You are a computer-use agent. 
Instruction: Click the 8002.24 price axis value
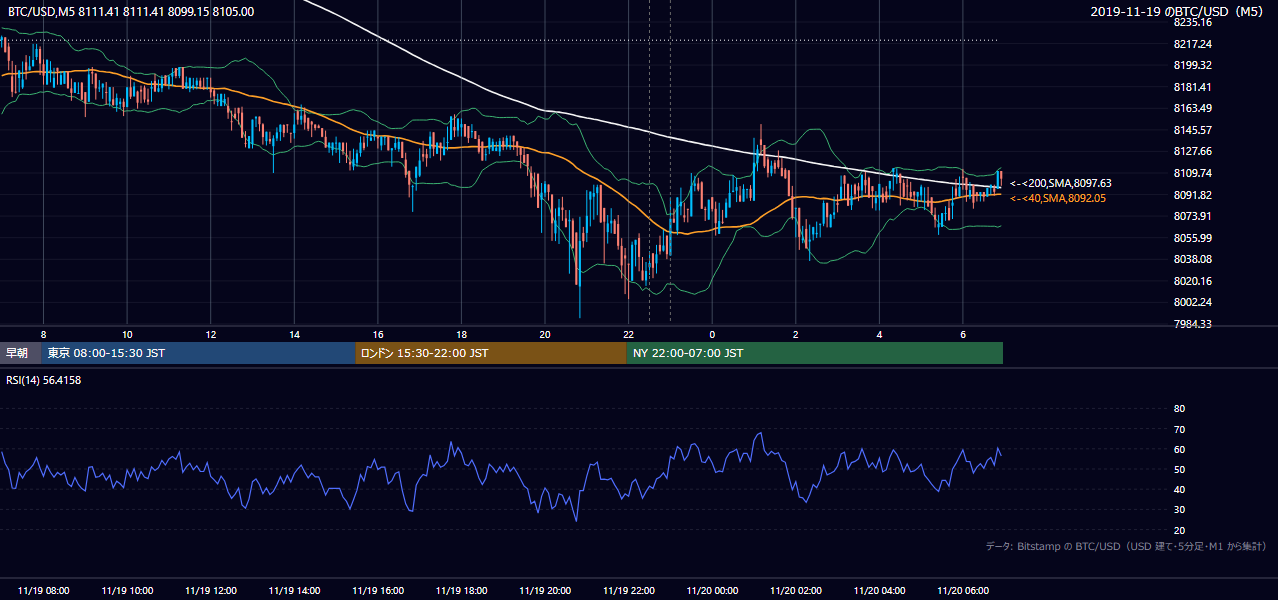click(x=1192, y=302)
